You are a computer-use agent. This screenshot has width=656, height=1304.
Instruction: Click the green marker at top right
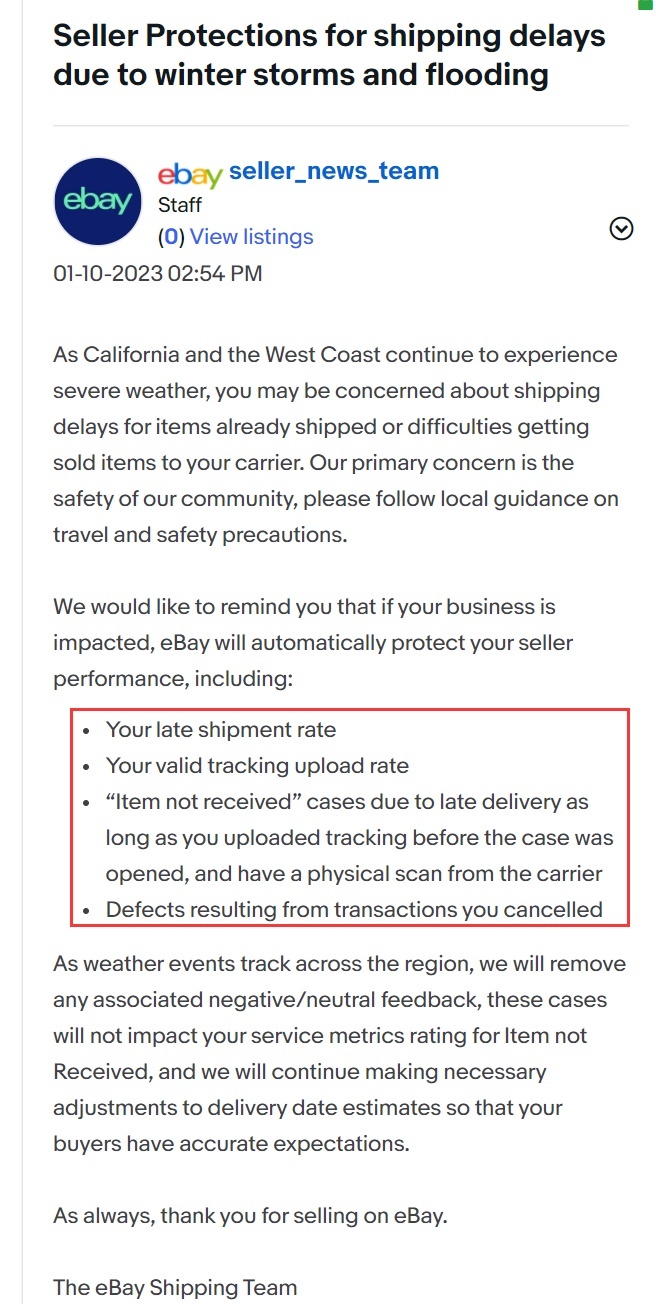click(645, 4)
